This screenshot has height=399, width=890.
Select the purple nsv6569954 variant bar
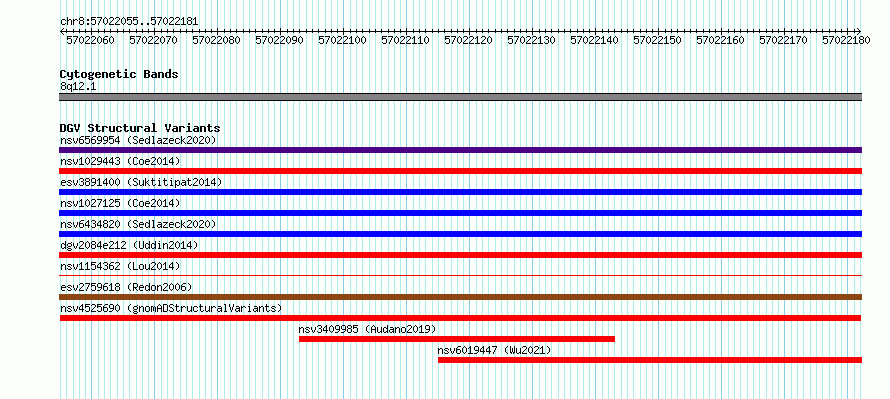click(460, 150)
